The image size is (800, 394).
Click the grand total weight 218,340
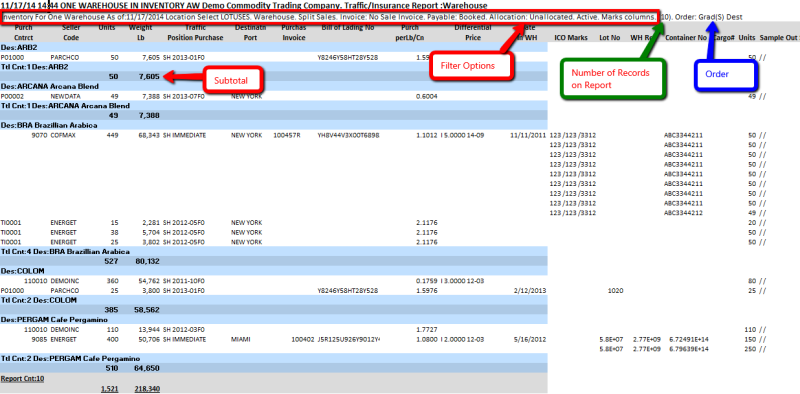[x=147, y=389]
